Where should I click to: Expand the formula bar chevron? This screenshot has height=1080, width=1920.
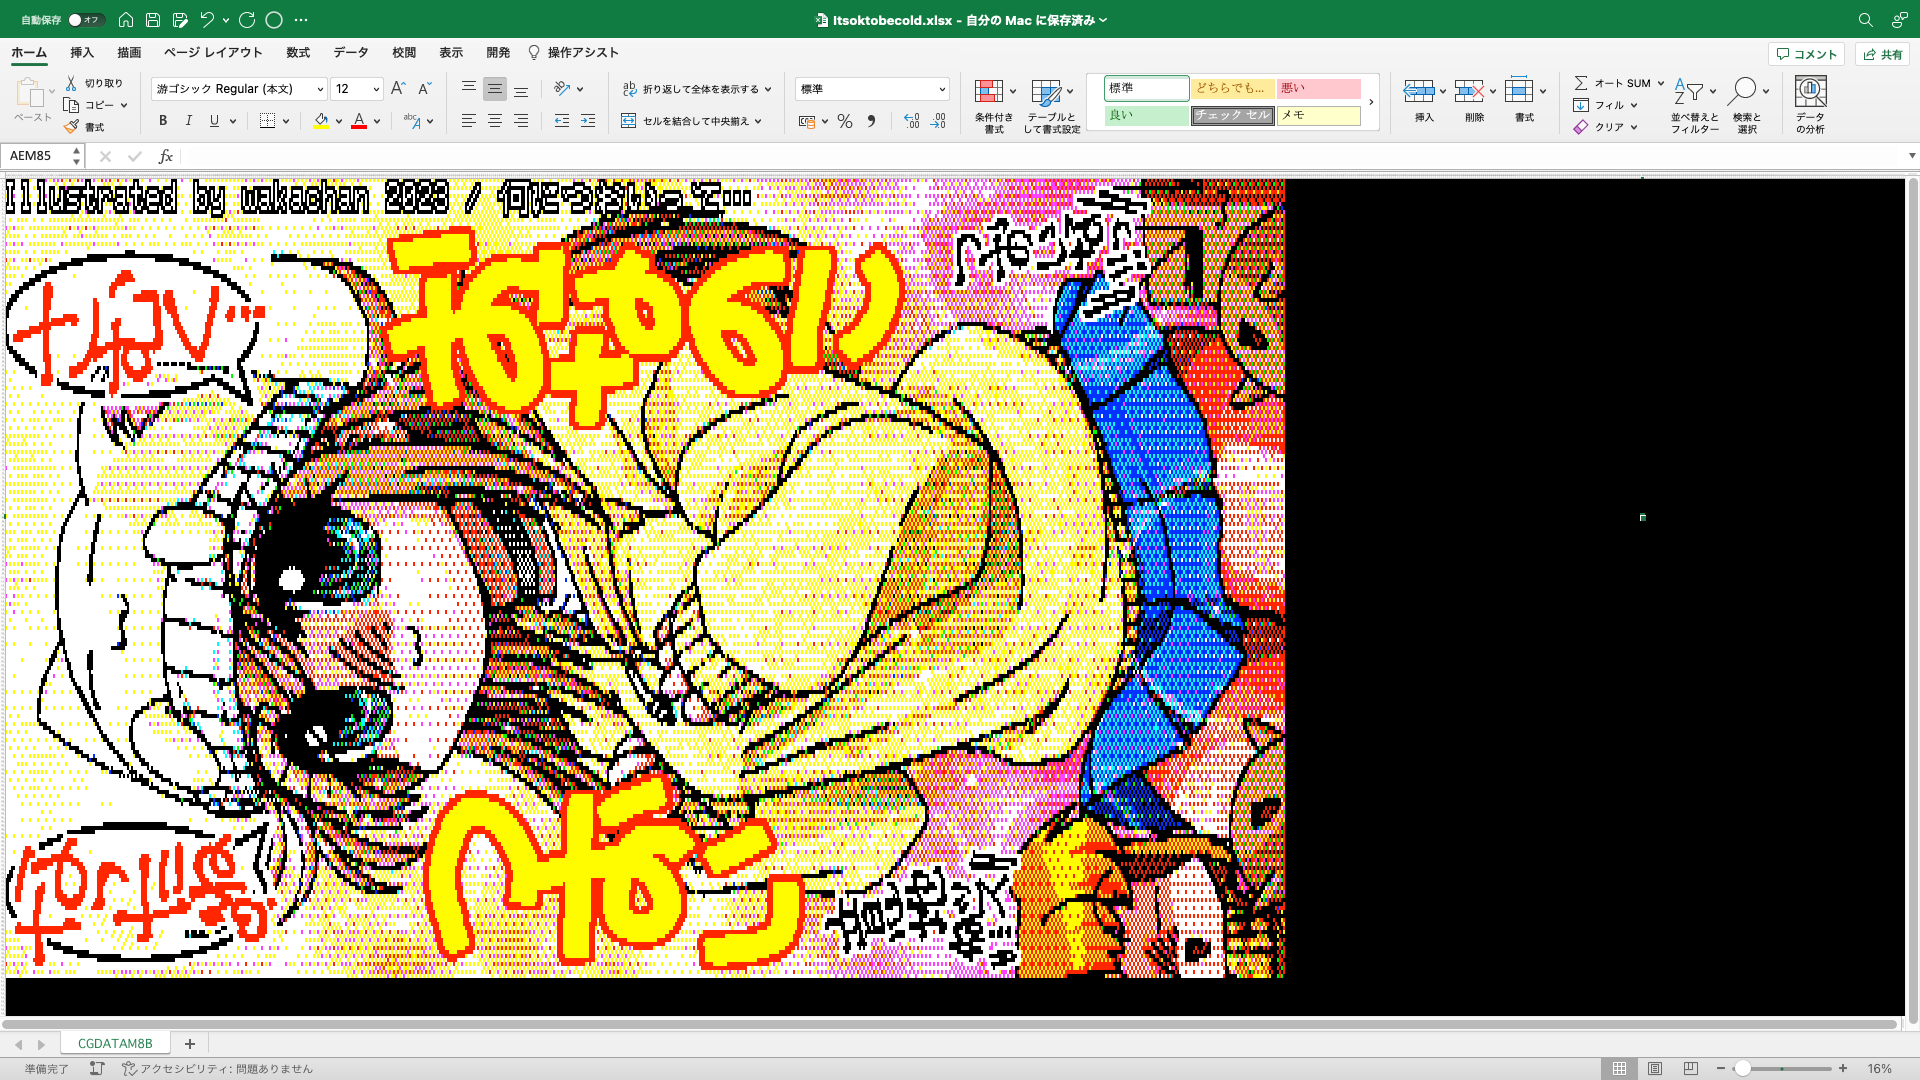click(x=1911, y=156)
